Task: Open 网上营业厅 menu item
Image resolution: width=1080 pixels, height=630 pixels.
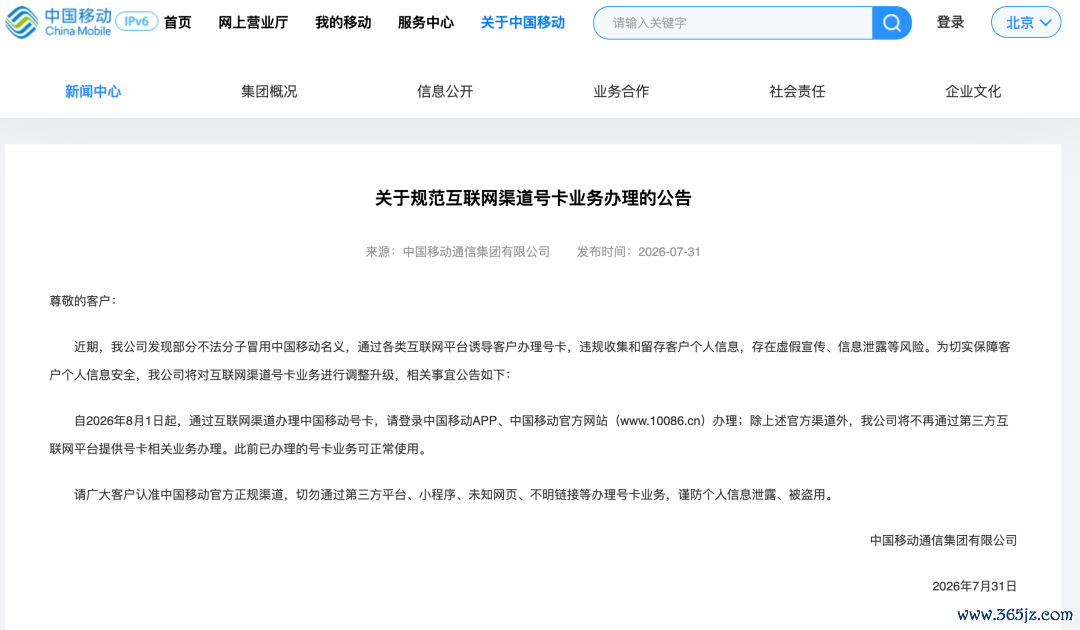Action: coord(253,23)
